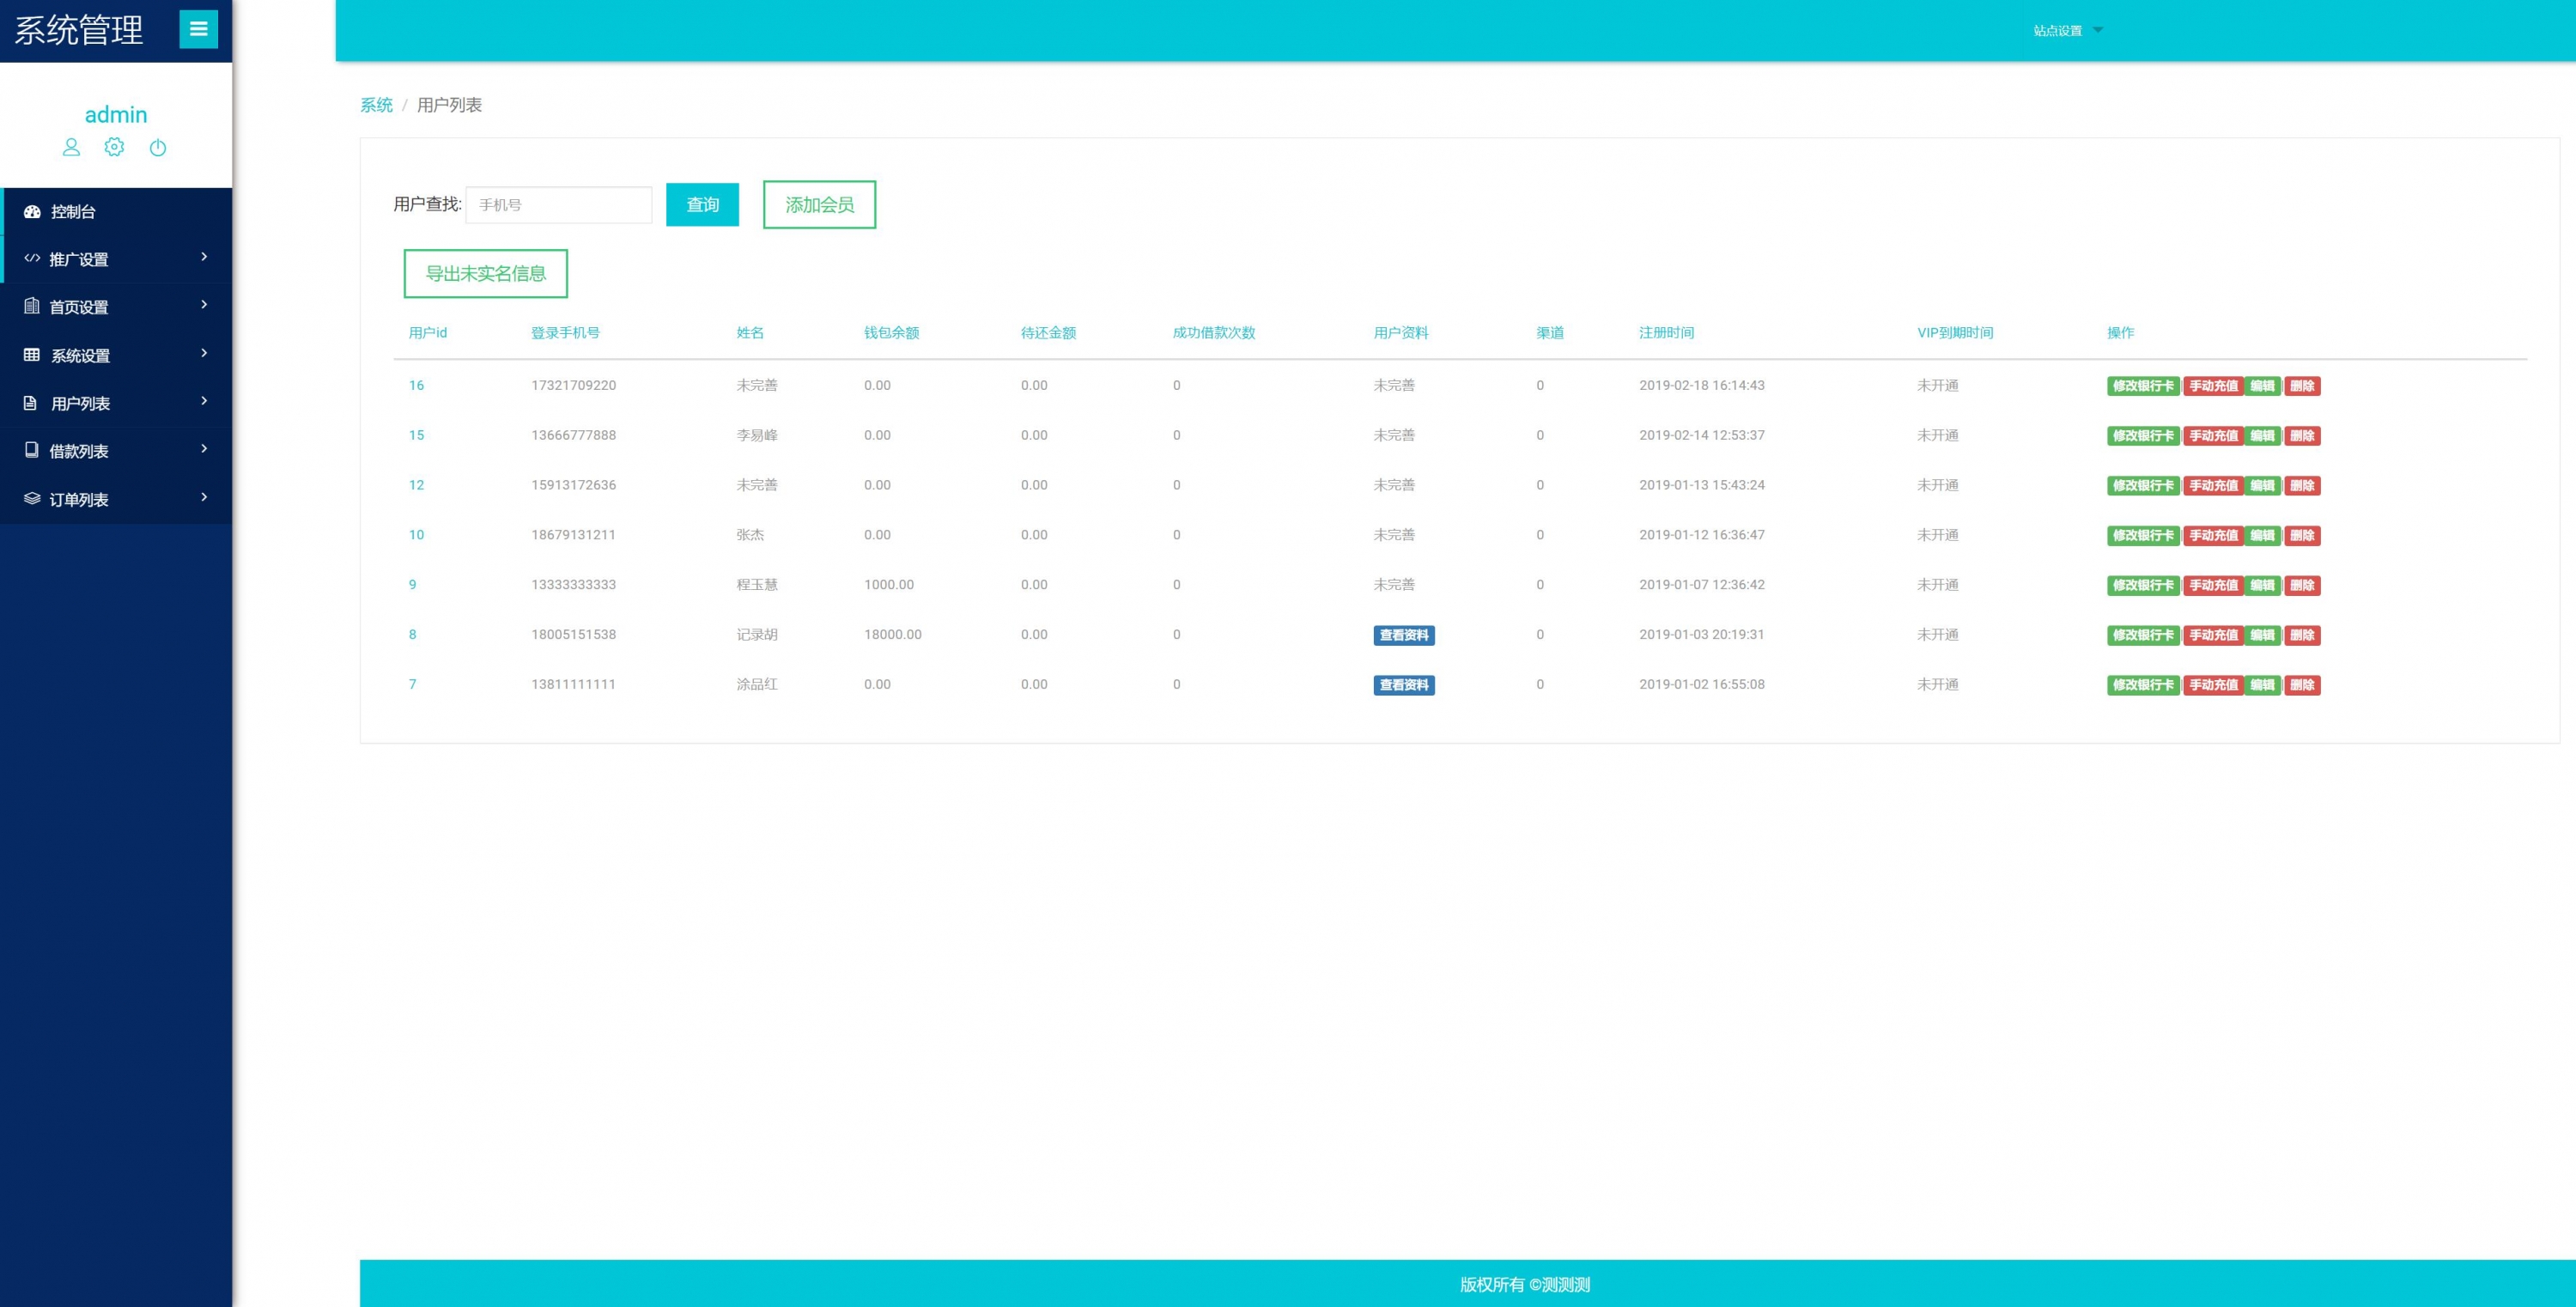Click the hamburger menu toggle icon
The height and width of the screenshot is (1307, 2576).
(198, 29)
